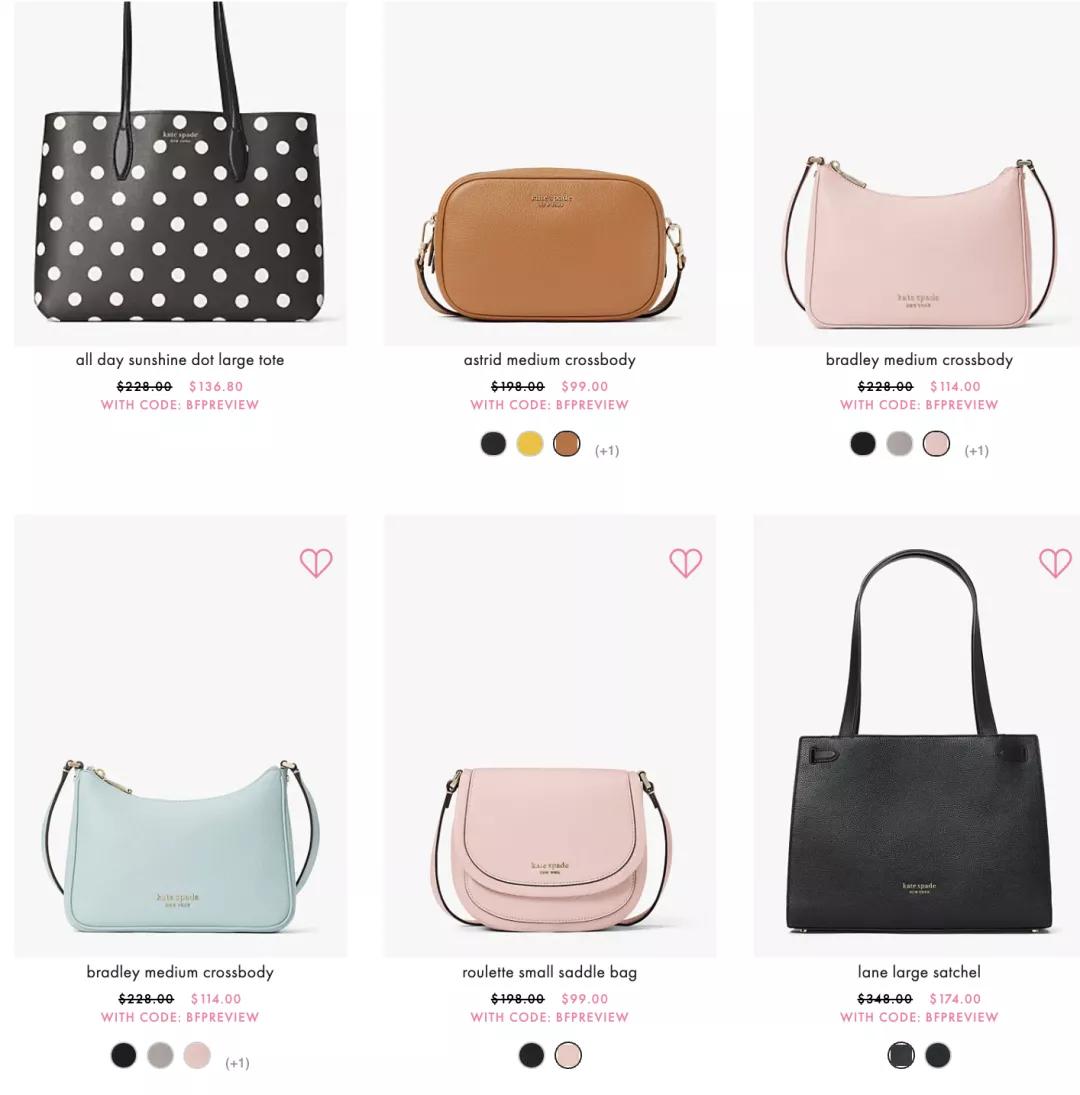This screenshot has height=1095, width=1080.
Task: View the polka dot tote product image
Action: click(x=180, y=173)
